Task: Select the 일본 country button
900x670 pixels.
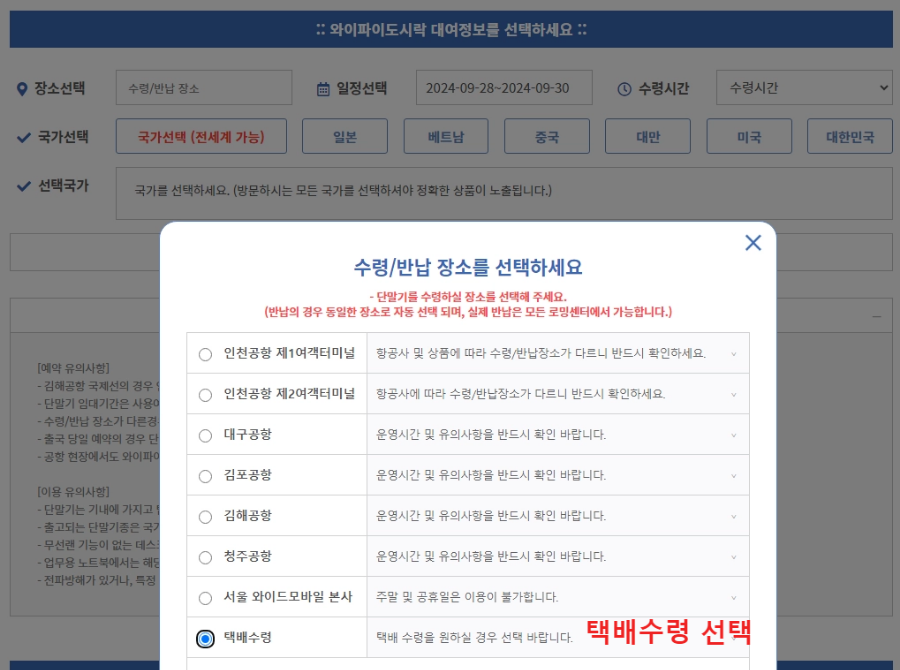Action: coord(345,137)
